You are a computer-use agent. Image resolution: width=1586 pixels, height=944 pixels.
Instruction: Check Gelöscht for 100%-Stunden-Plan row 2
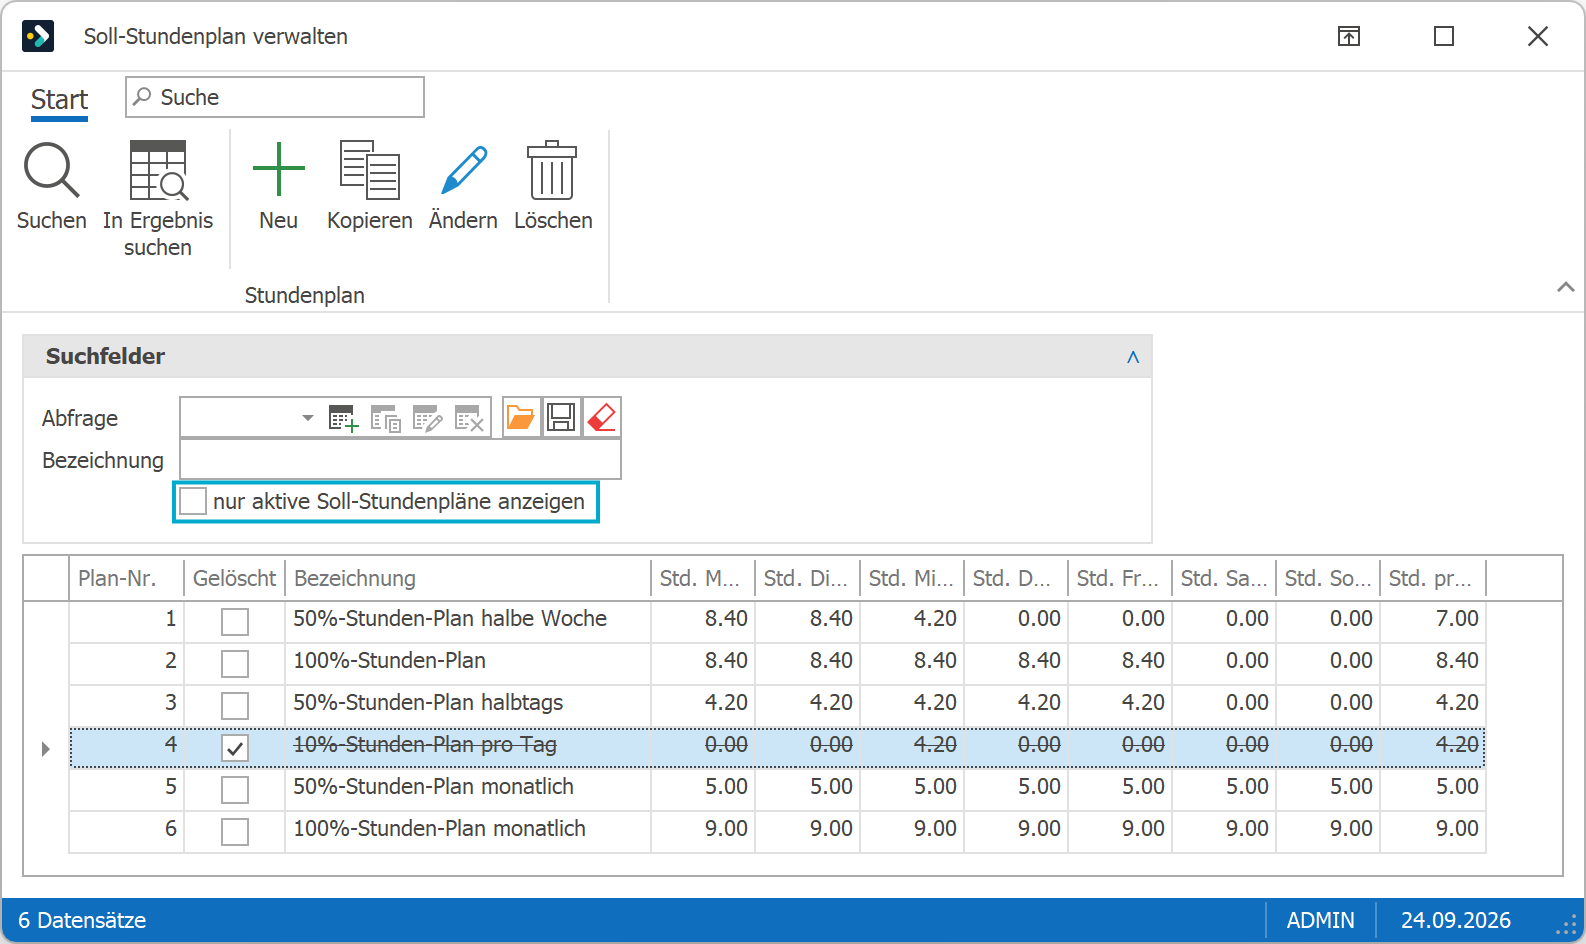235,664
